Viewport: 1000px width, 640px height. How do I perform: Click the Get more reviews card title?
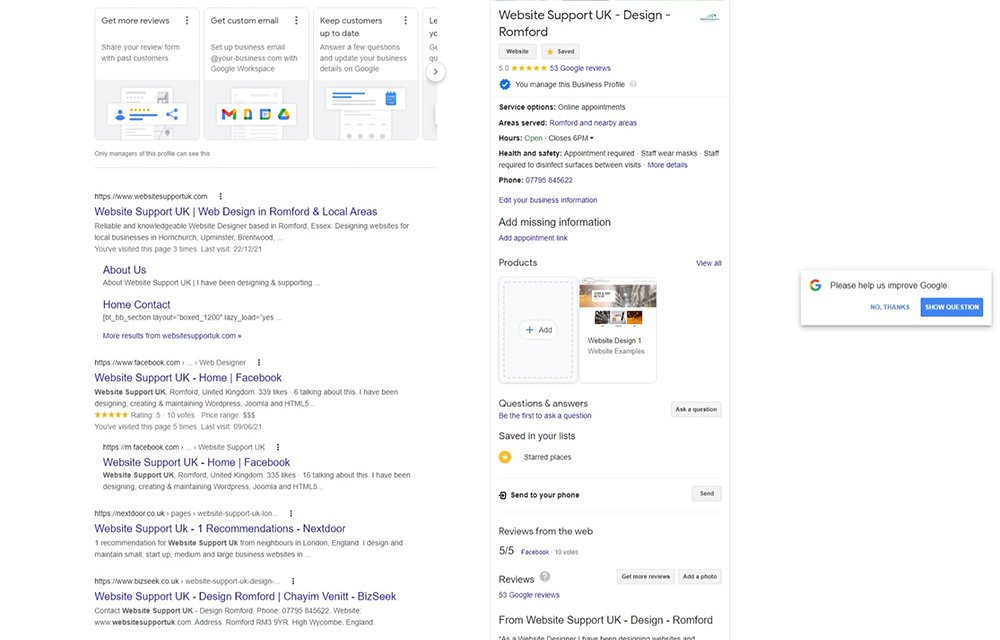135,20
